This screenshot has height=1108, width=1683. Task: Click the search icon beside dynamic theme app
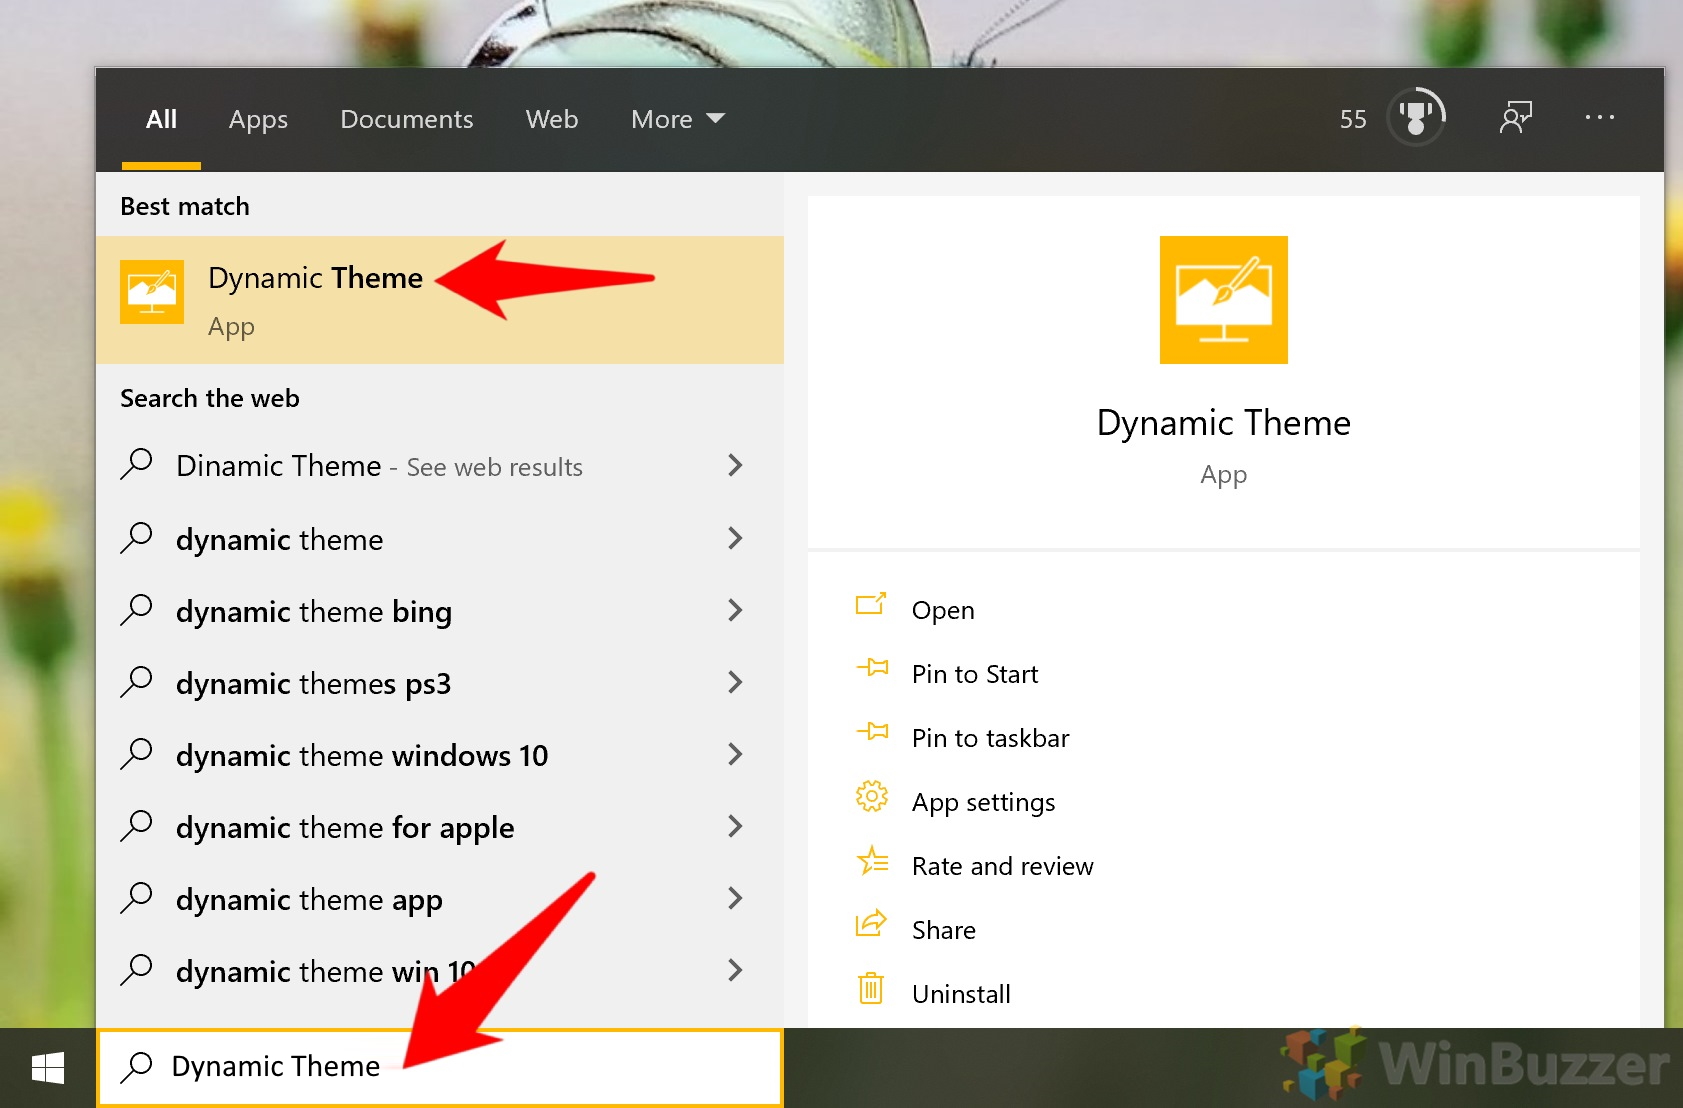click(x=136, y=898)
